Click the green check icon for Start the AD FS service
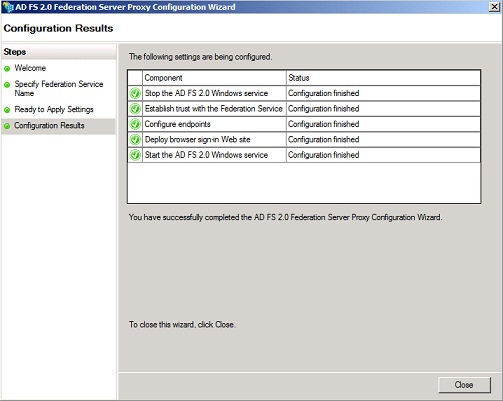Image resolution: width=503 pixels, height=401 pixels. click(135, 155)
